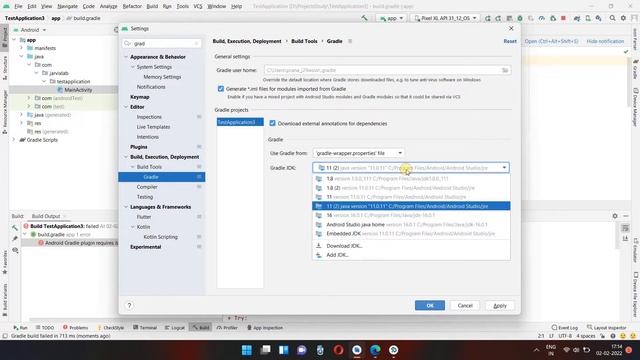Select Keymap in settings tree
640x360 pixels.
[x=140, y=97]
